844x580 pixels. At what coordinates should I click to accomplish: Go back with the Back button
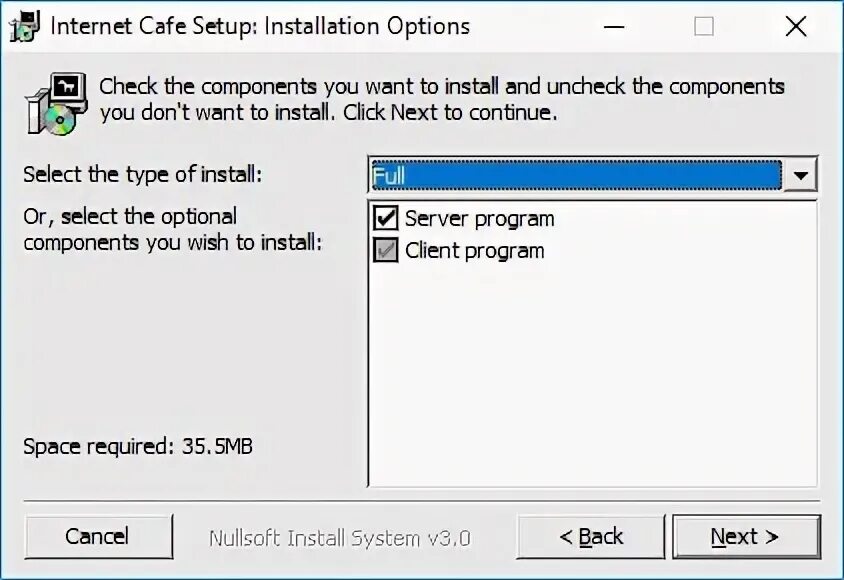pyautogui.click(x=590, y=537)
